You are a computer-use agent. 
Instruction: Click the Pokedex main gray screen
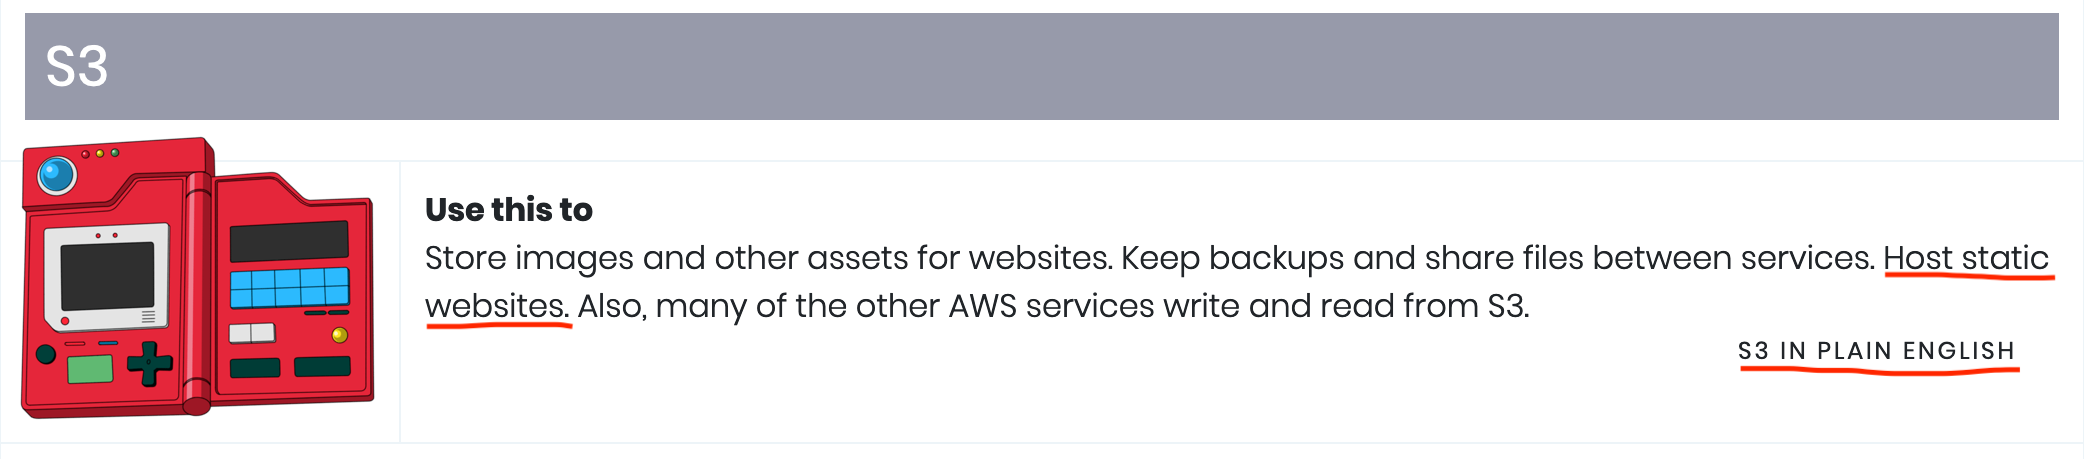tap(107, 277)
